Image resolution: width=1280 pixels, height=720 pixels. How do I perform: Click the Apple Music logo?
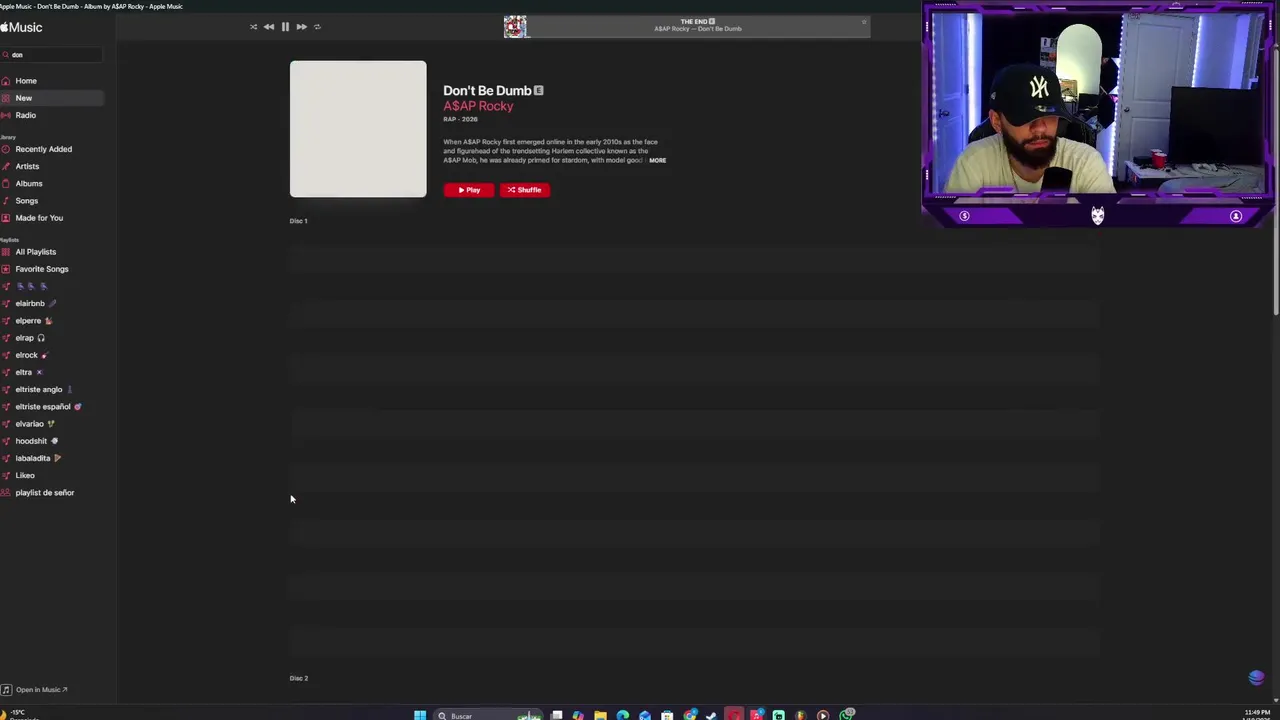[x=21, y=27]
